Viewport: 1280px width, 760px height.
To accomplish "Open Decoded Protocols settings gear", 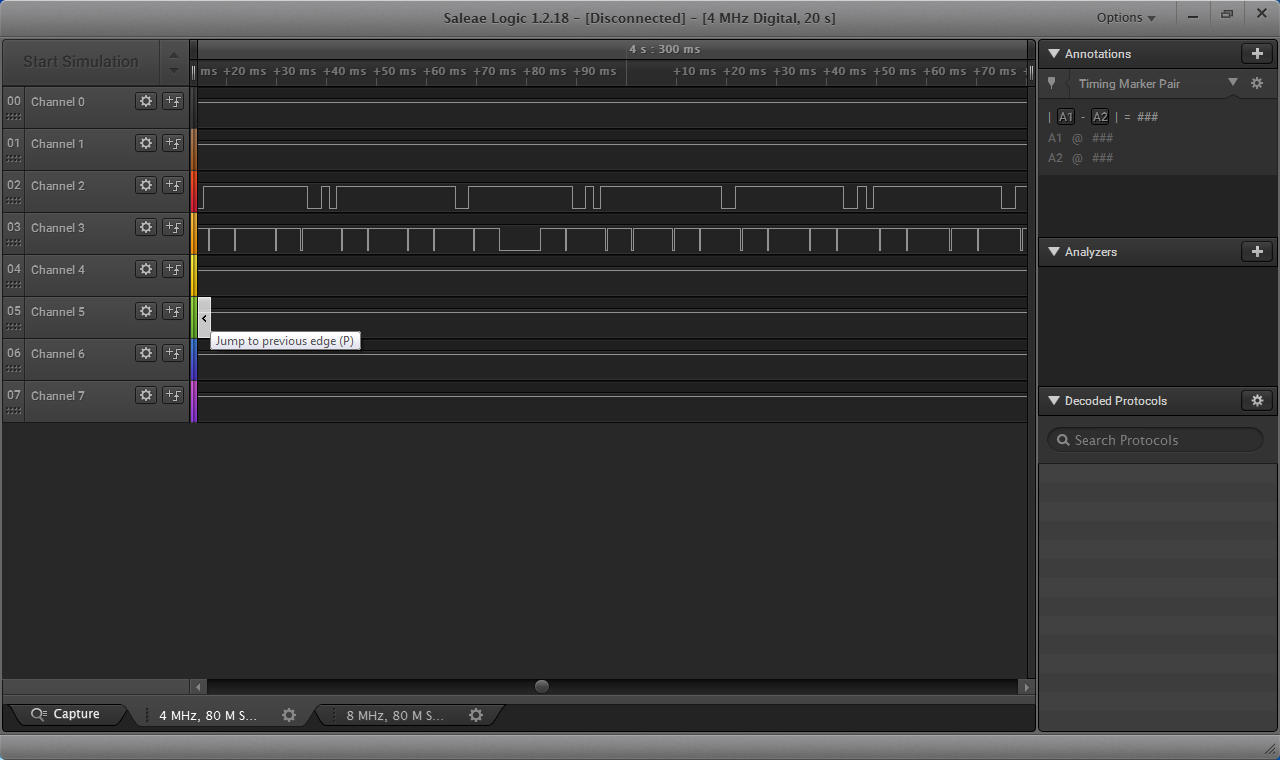I will click(1257, 401).
